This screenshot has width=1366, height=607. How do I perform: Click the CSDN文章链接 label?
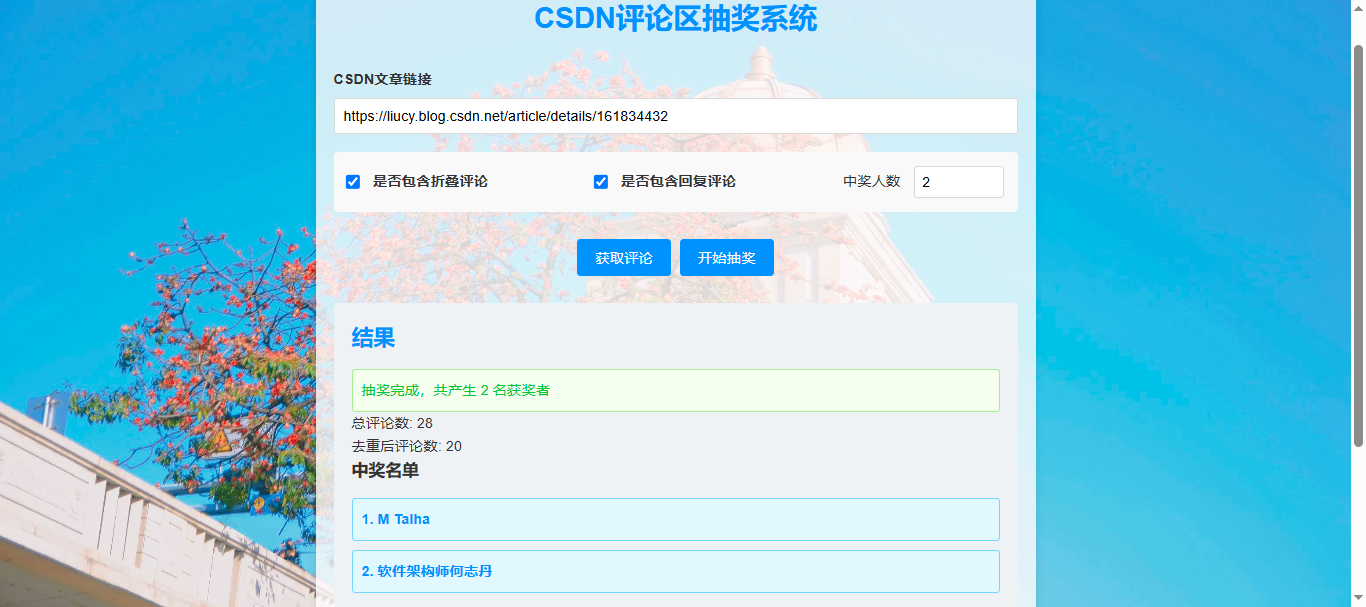(x=383, y=79)
